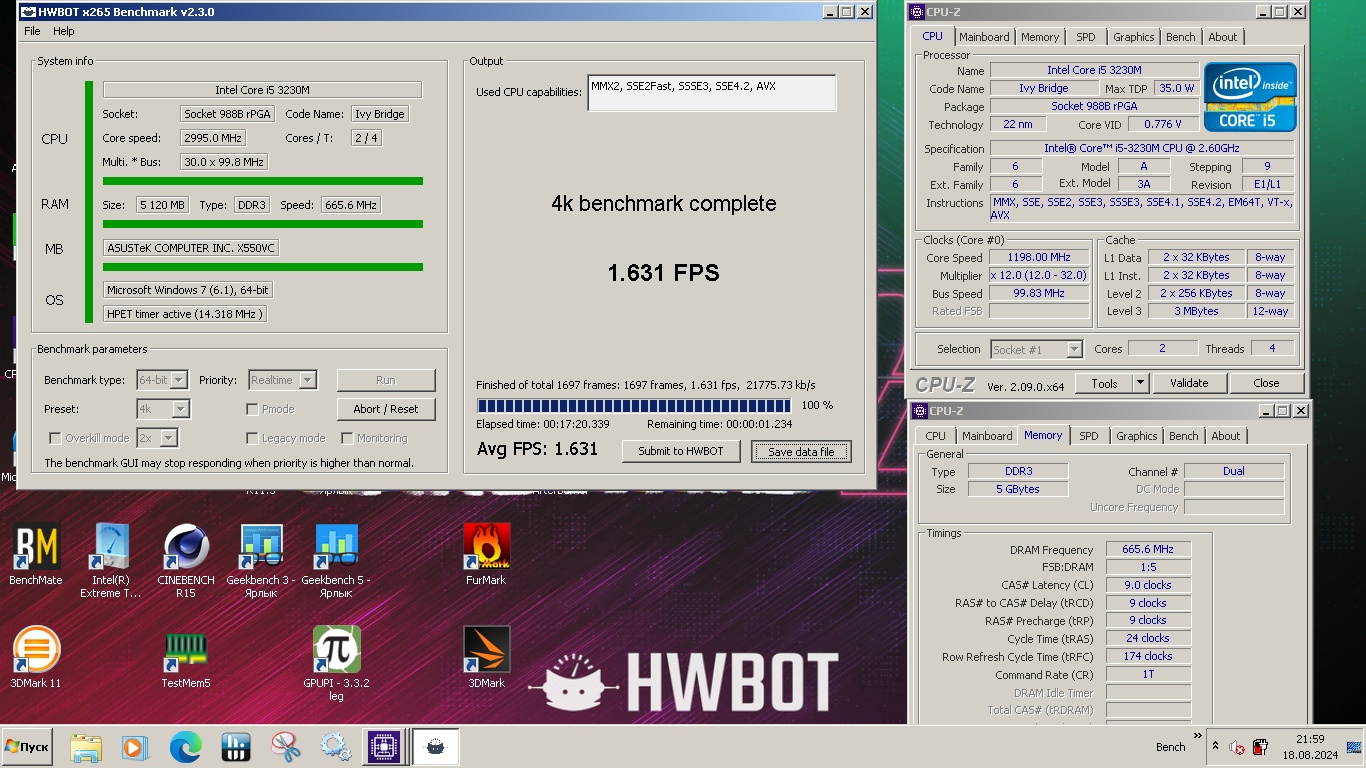The height and width of the screenshot is (768, 1366).
Task: Launch 3DMark desktop shortcut
Action: (486, 657)
